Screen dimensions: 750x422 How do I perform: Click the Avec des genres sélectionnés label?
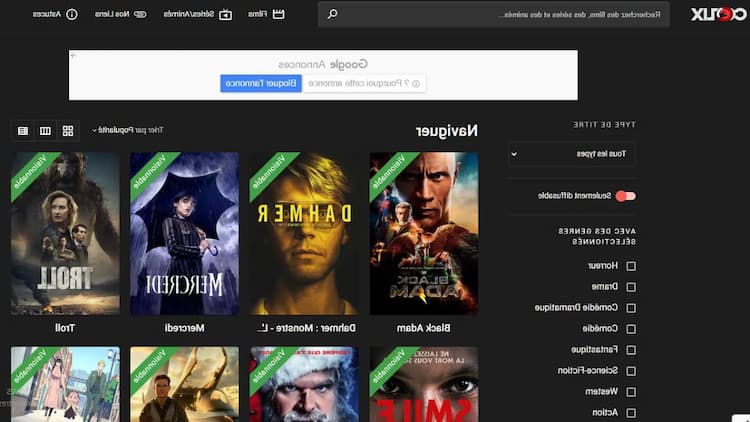coord(597,236)
